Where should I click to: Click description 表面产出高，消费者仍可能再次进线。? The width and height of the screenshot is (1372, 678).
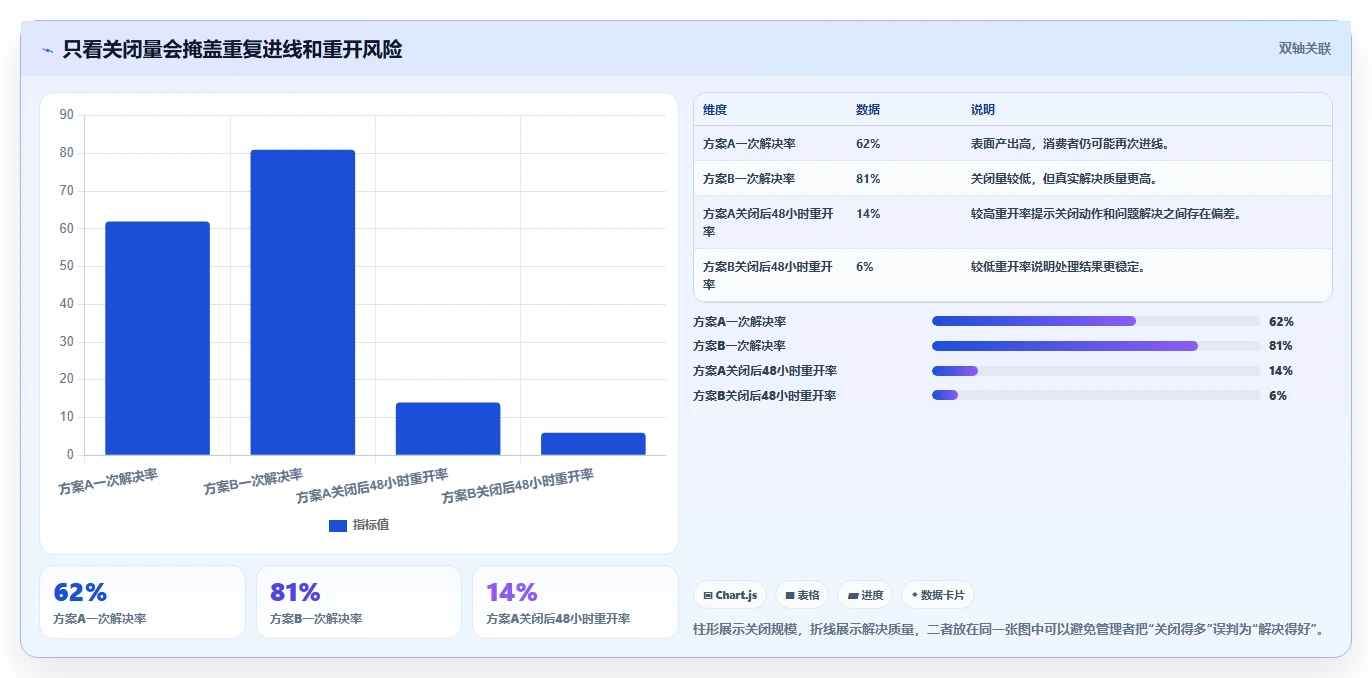click(1070, 144)
